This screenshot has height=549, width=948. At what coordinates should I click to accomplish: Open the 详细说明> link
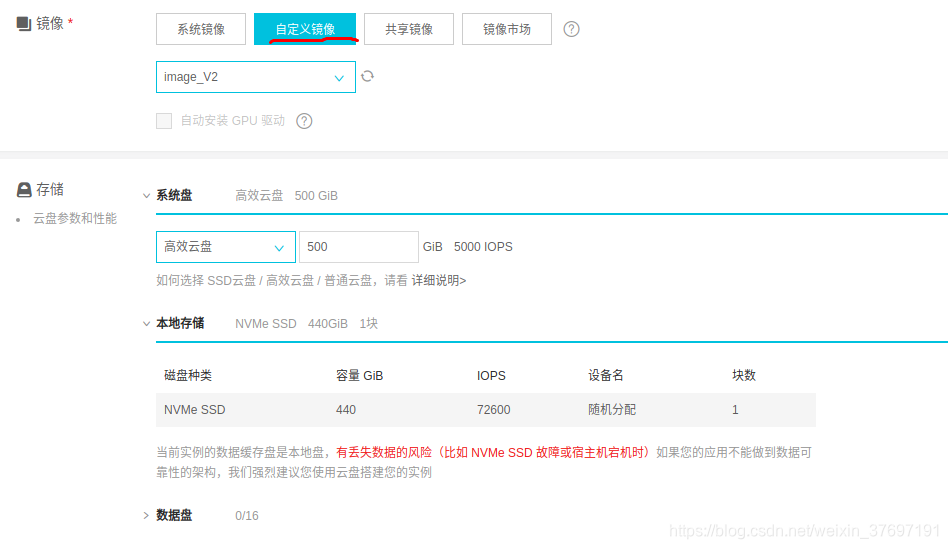tap(439, 281)
